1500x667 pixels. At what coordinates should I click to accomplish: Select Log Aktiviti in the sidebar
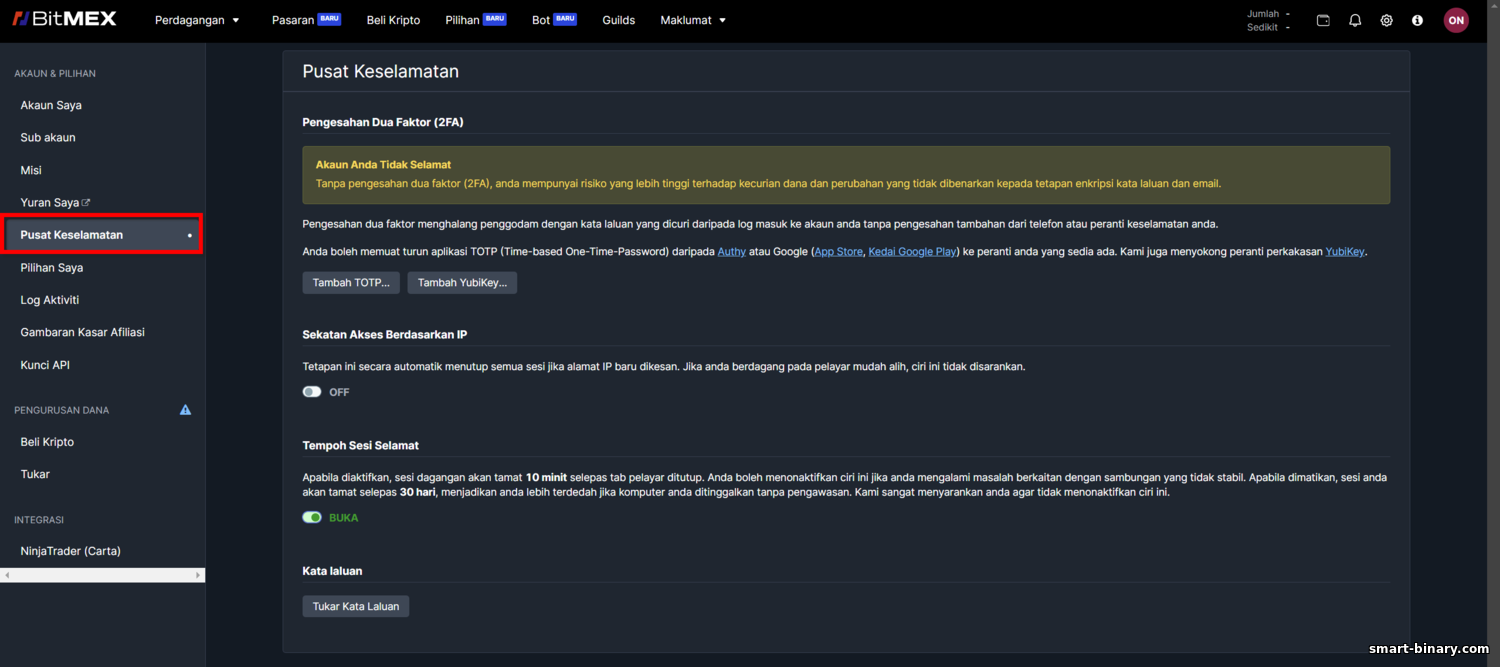point(50,300)
